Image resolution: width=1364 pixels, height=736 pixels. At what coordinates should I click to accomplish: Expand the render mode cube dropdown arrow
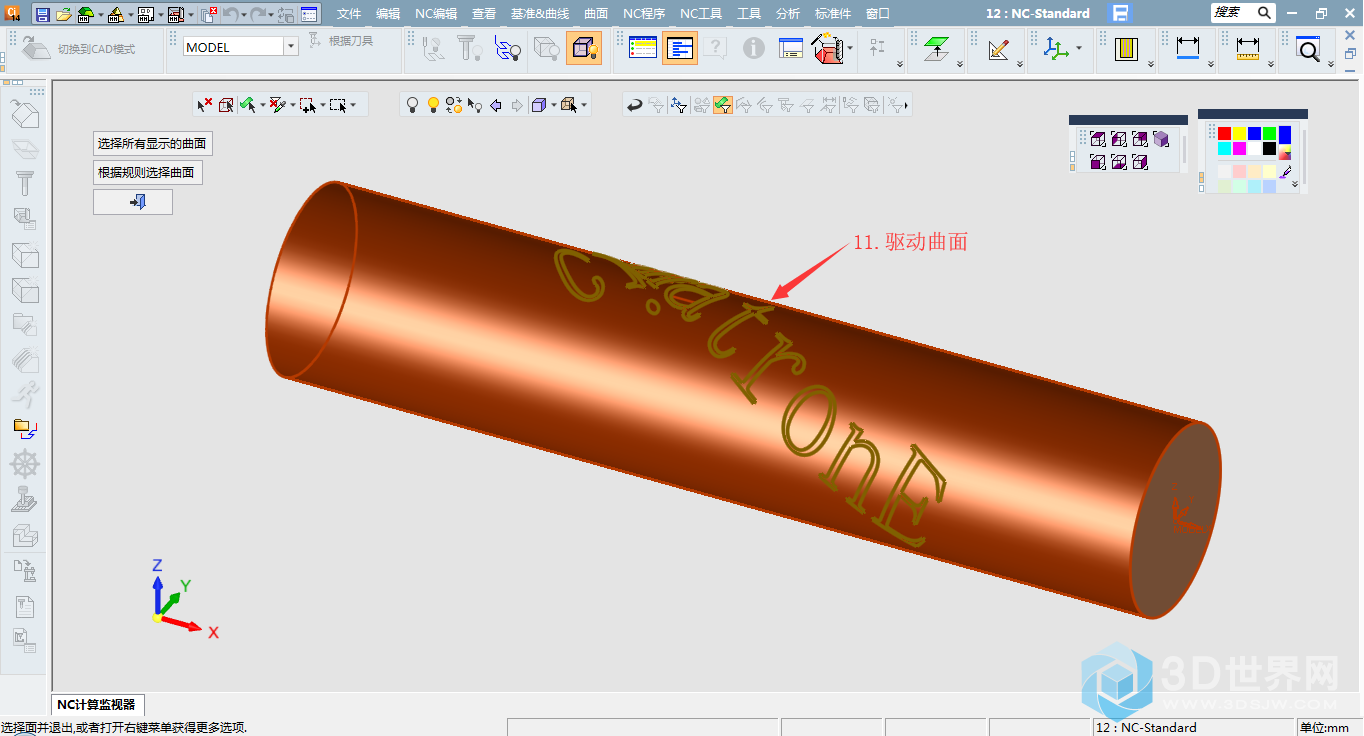coord(552,104)
